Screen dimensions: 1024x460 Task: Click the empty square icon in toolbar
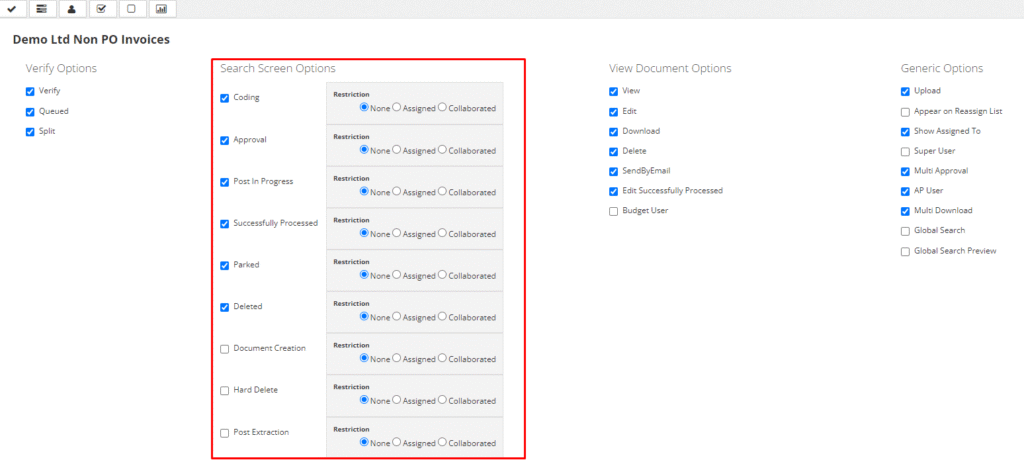131,9
